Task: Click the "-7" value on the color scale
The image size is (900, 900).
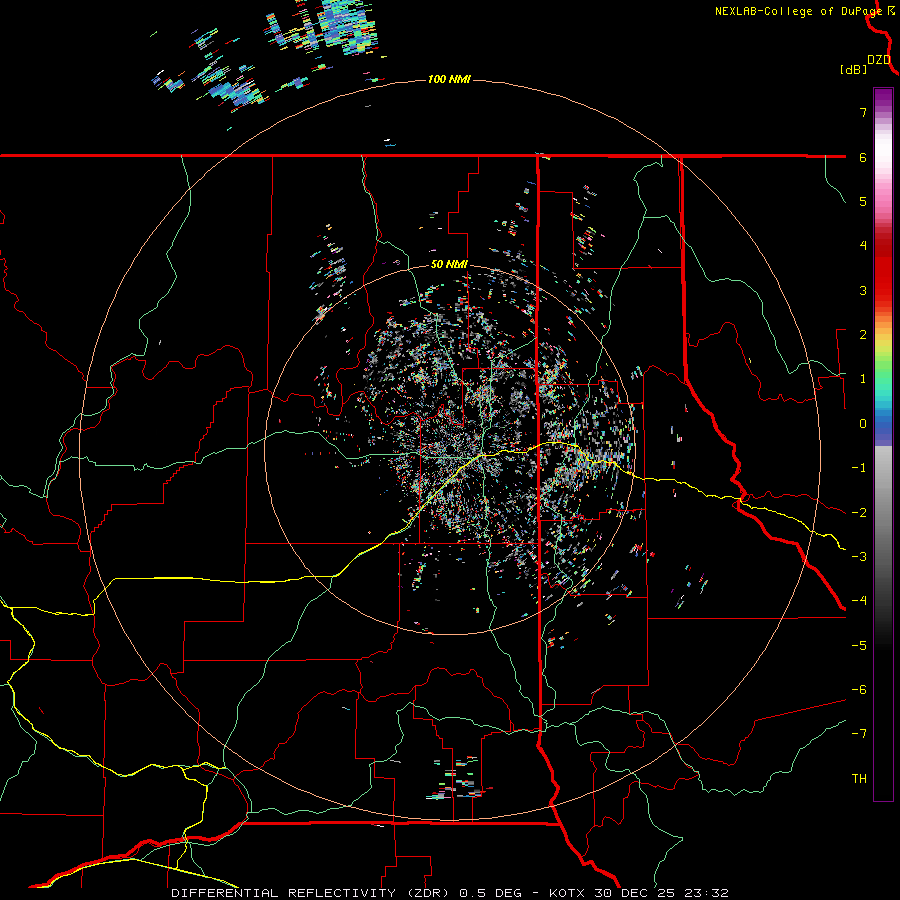Action: [x=859, y=734]
